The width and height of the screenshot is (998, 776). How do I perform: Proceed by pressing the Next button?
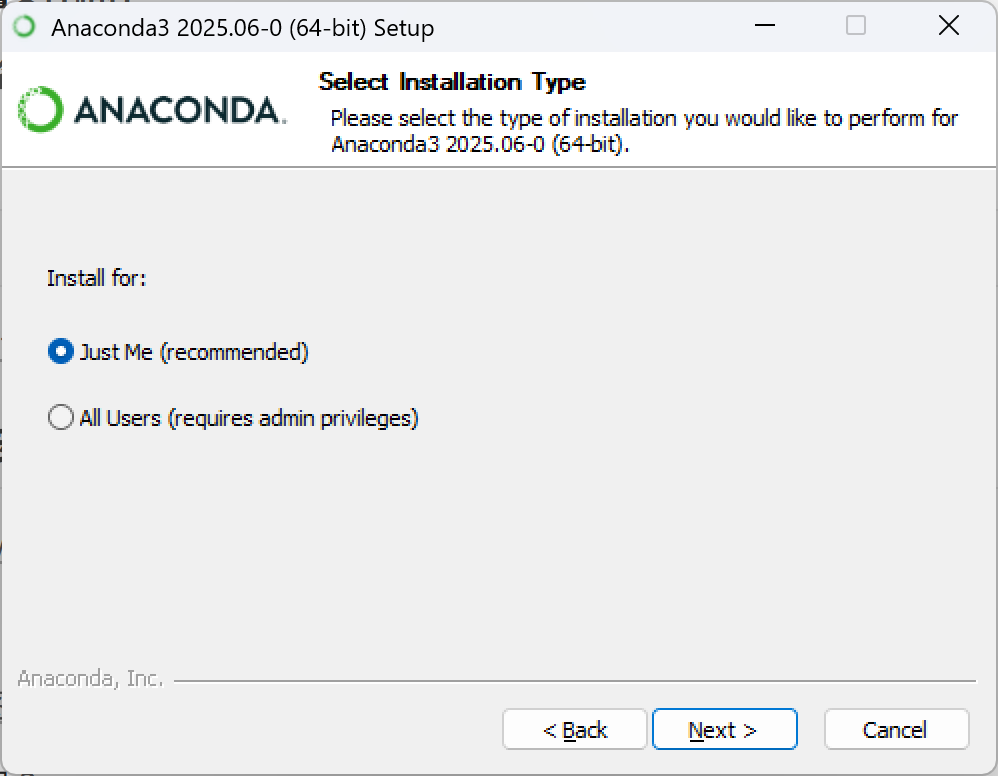coord(724,730)
